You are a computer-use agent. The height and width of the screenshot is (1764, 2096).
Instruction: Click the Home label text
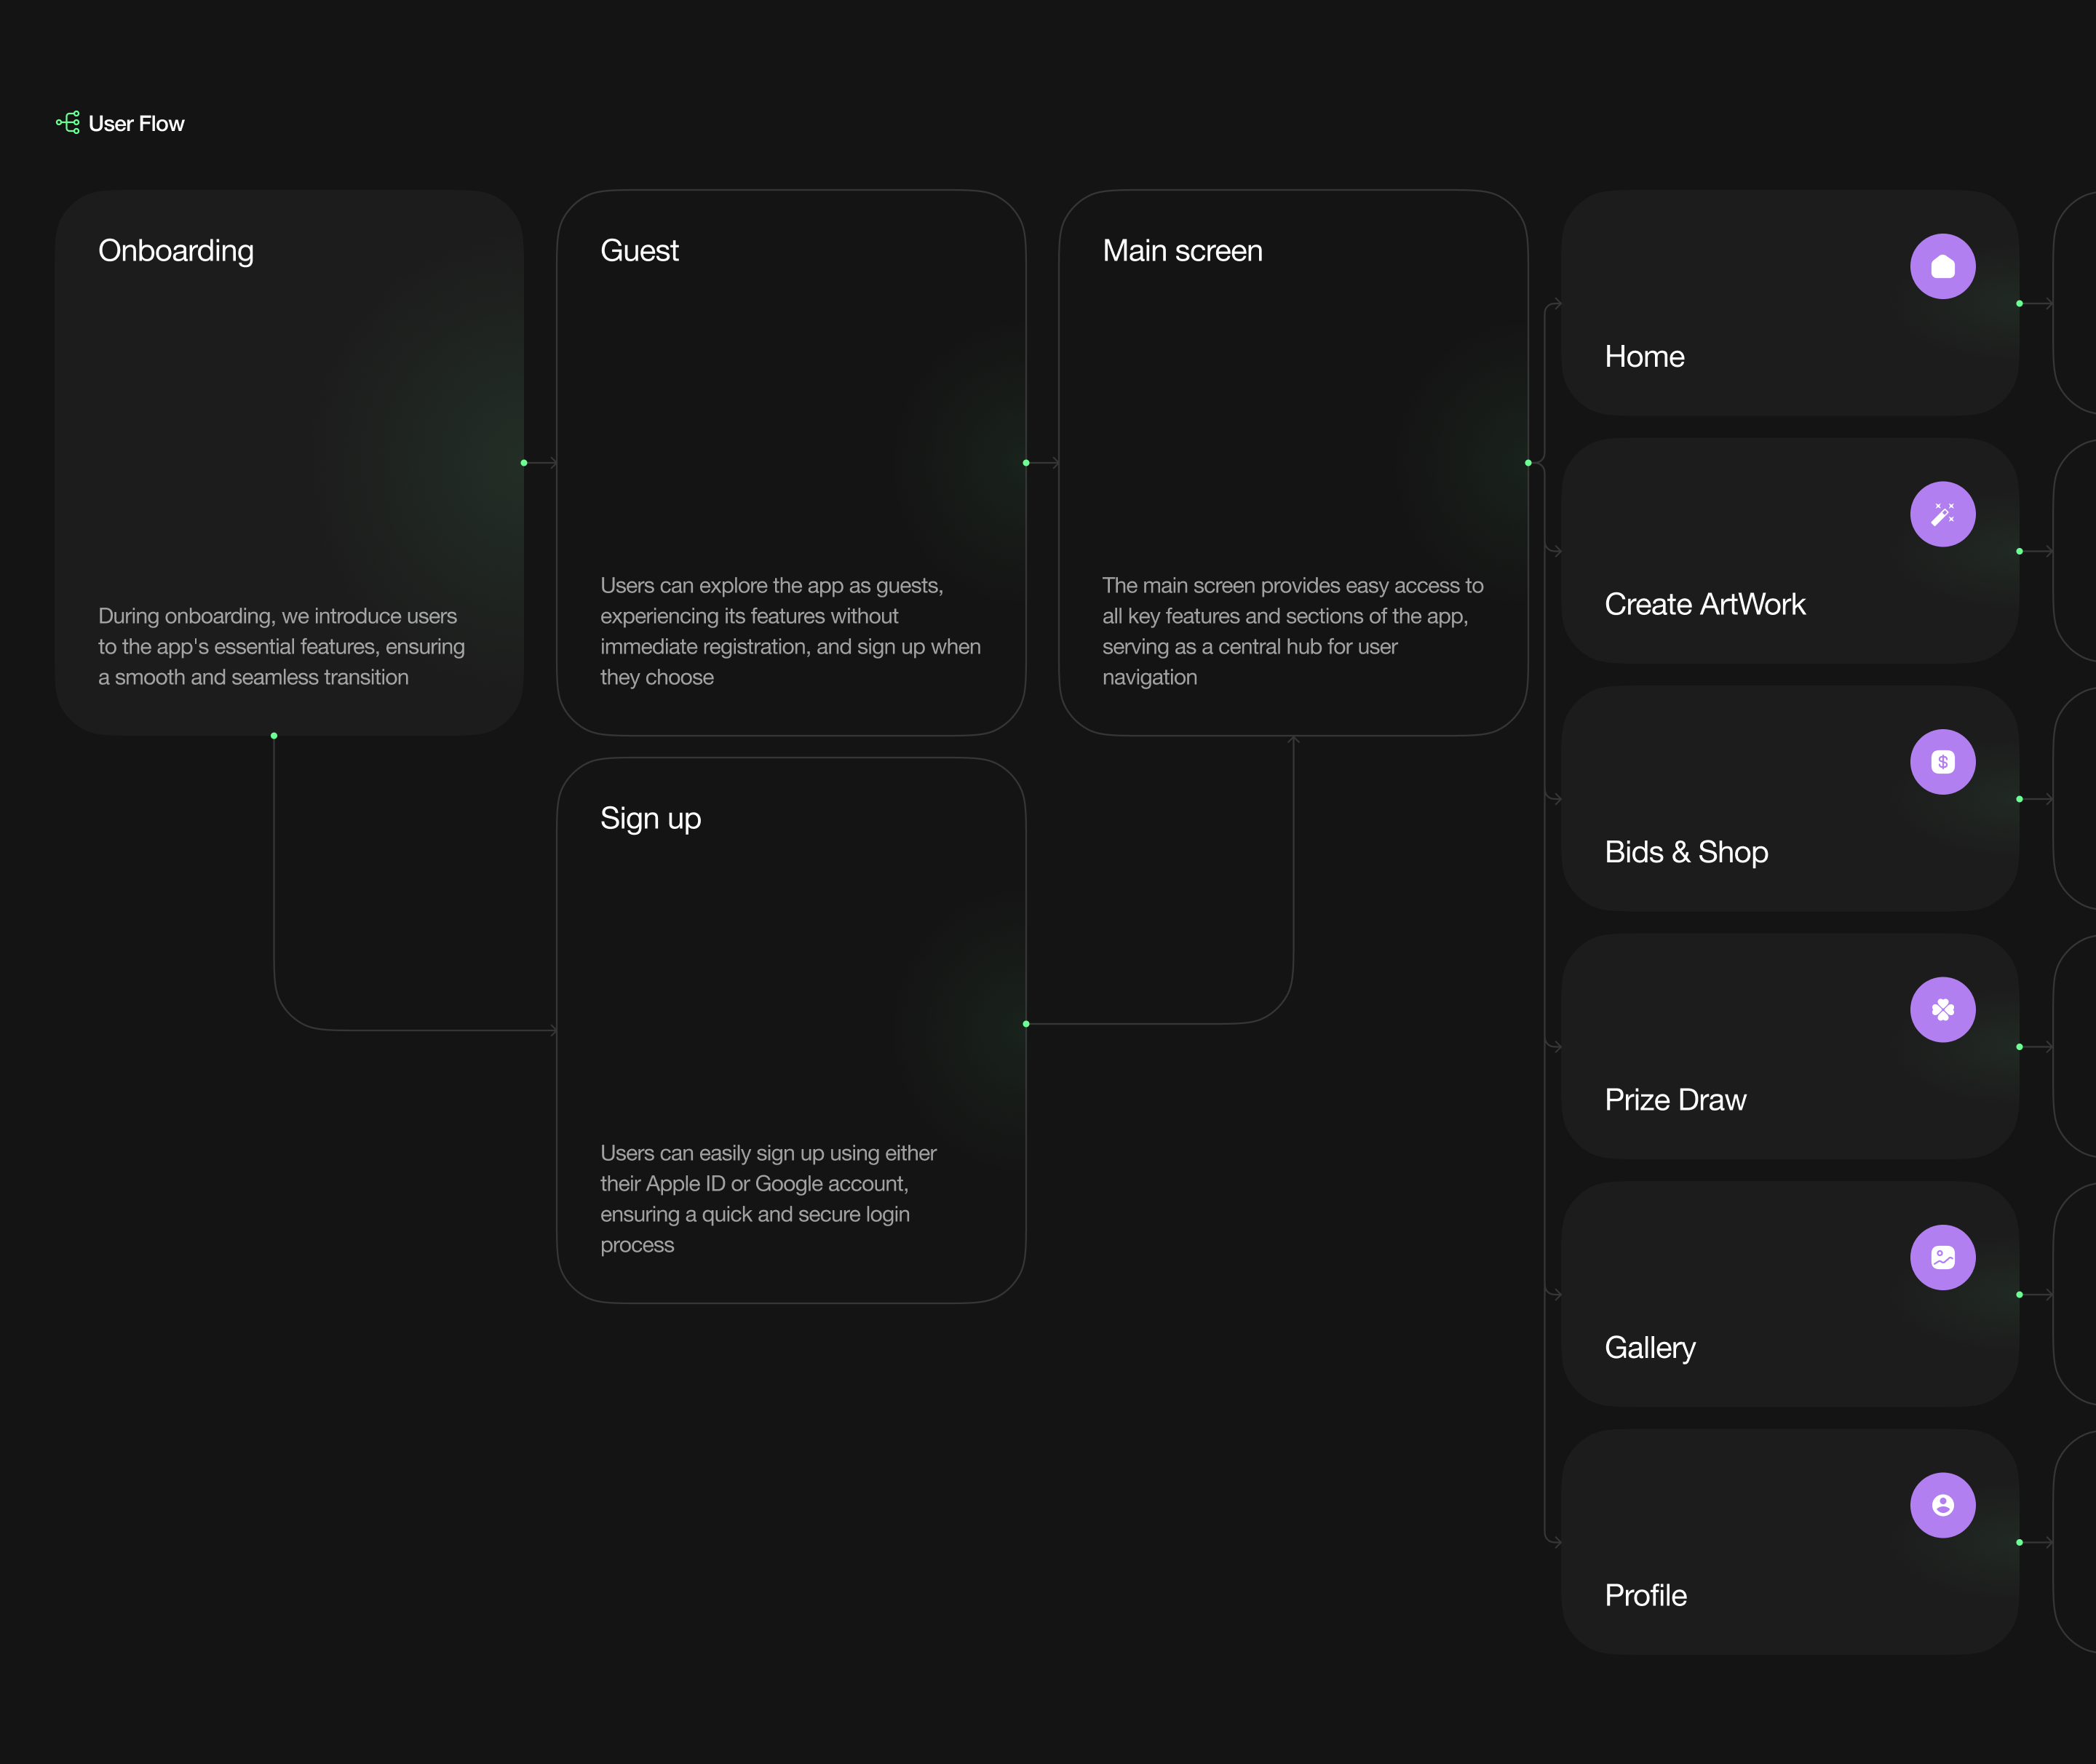tap(1644, 357)
